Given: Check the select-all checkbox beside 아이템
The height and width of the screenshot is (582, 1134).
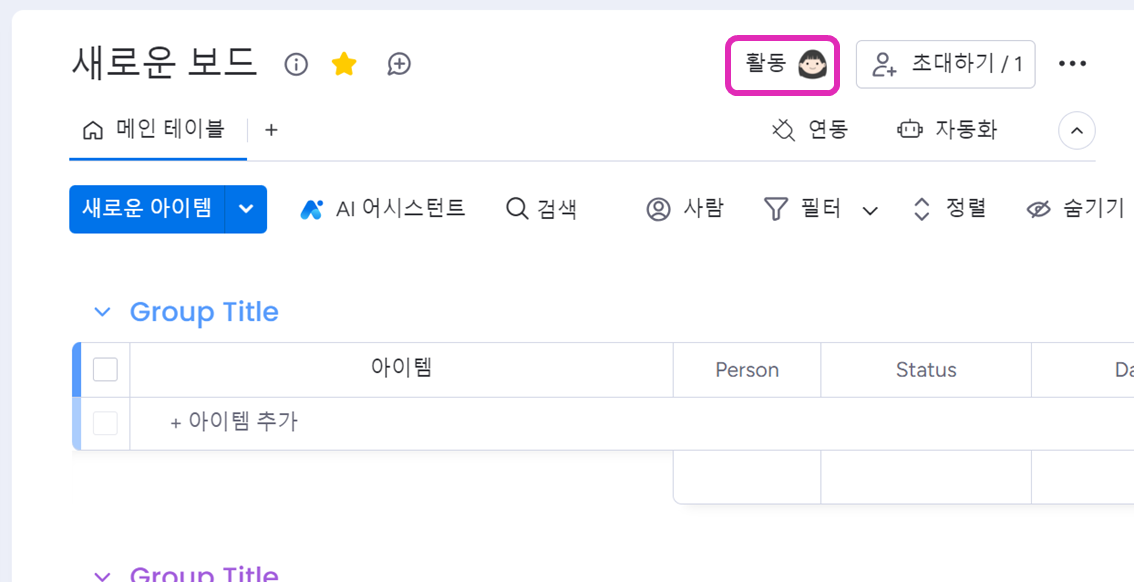Looking at the screenshot, I should 105,370.
